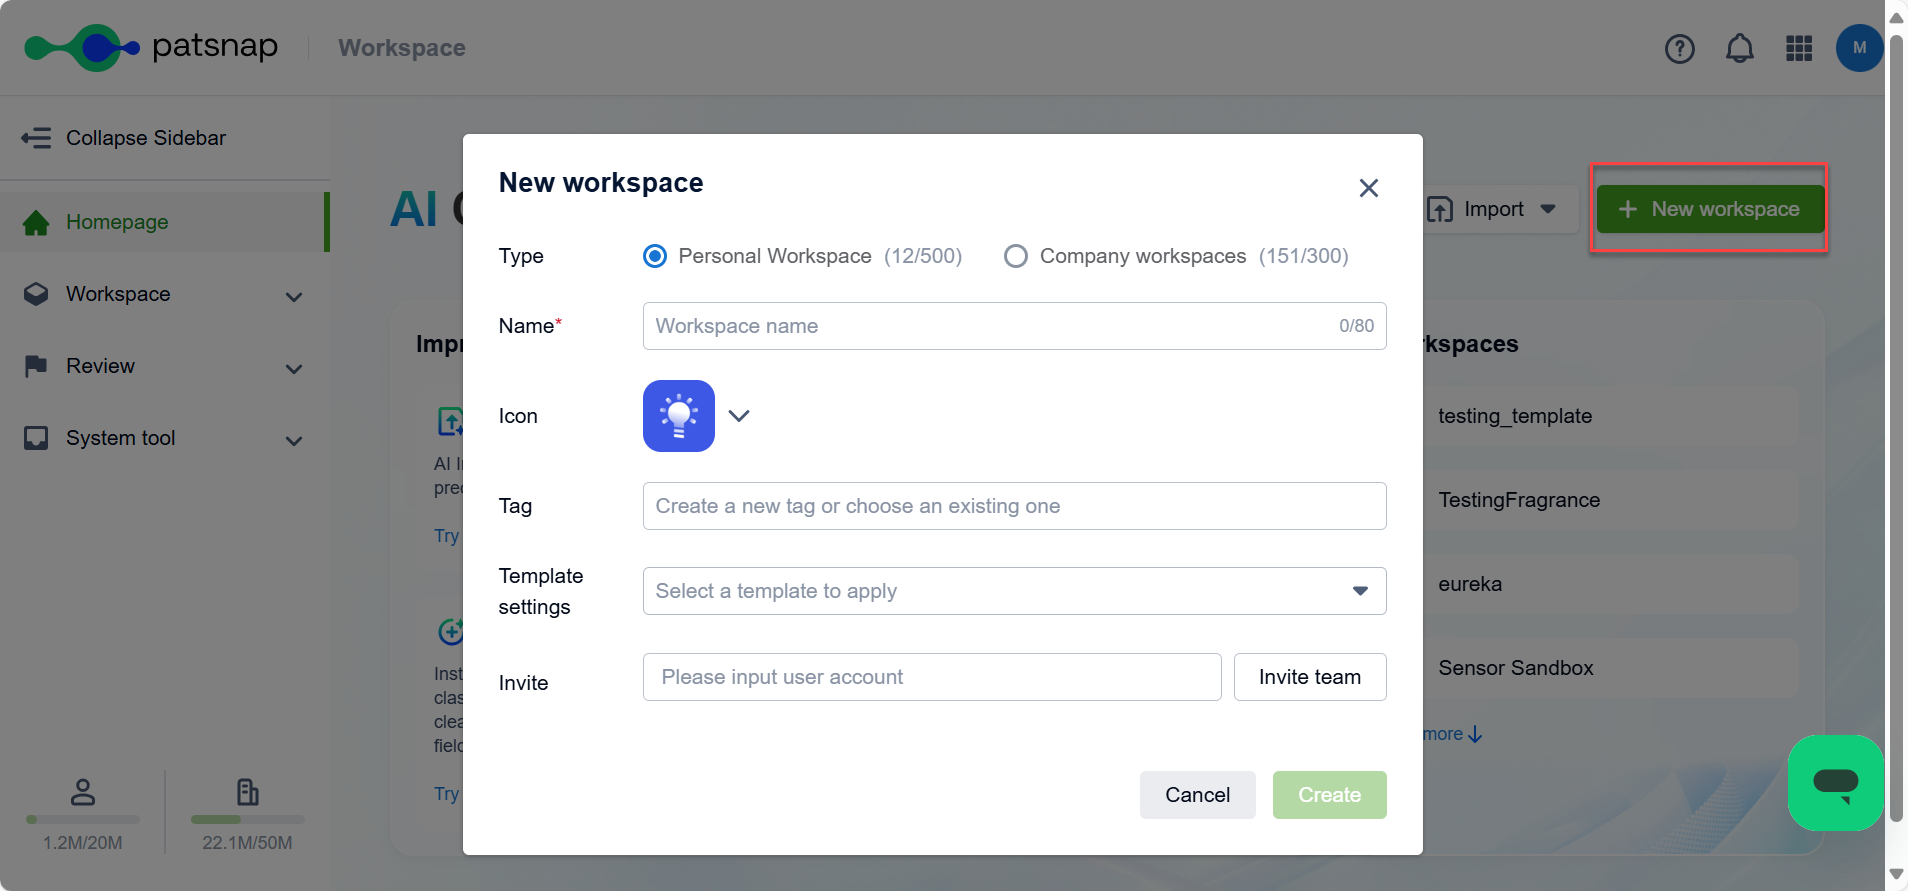Go to Homepage in sidebar
Viewport: 1908px width, 891px height.
pos(117,222)
